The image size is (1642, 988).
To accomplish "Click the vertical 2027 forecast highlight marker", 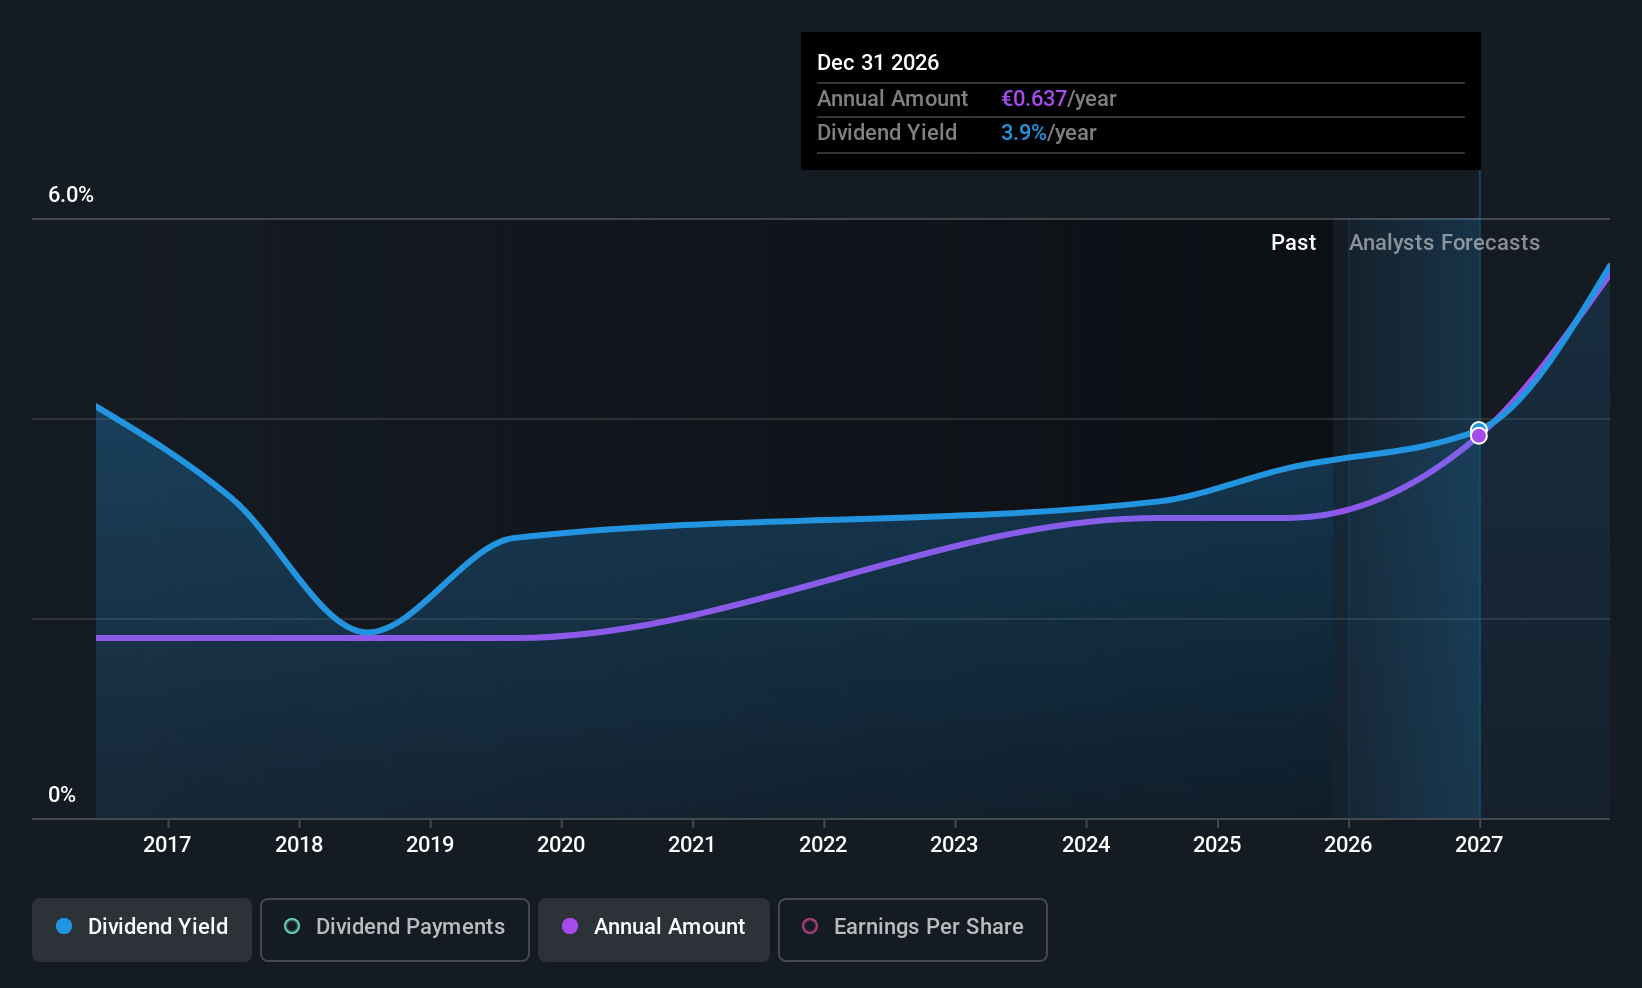I will (x=1478, y=600).
